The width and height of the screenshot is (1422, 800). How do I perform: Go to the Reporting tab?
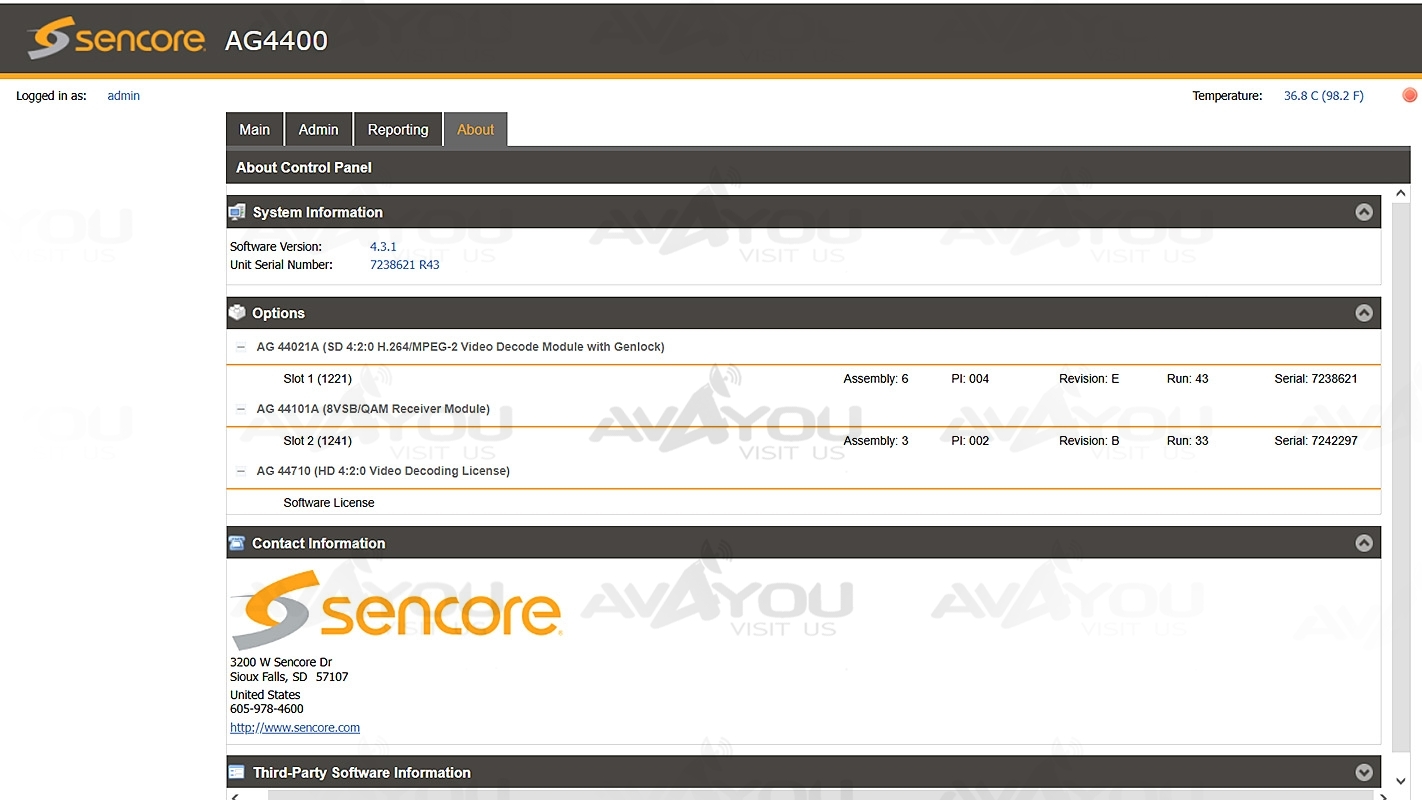coord(397,130)
